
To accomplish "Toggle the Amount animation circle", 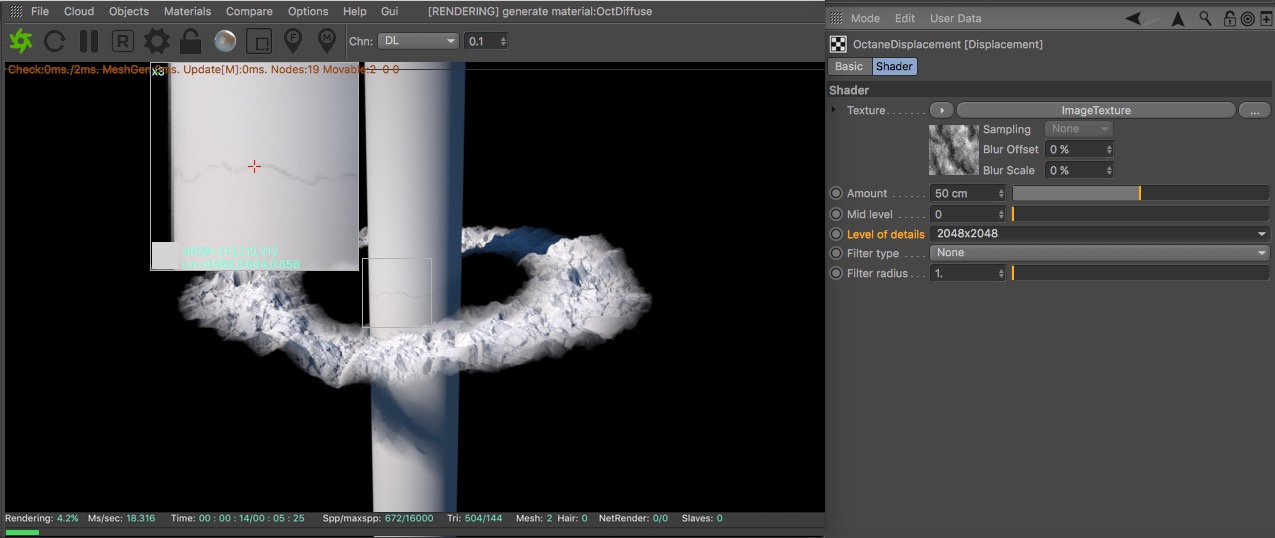I will point(836,193).
